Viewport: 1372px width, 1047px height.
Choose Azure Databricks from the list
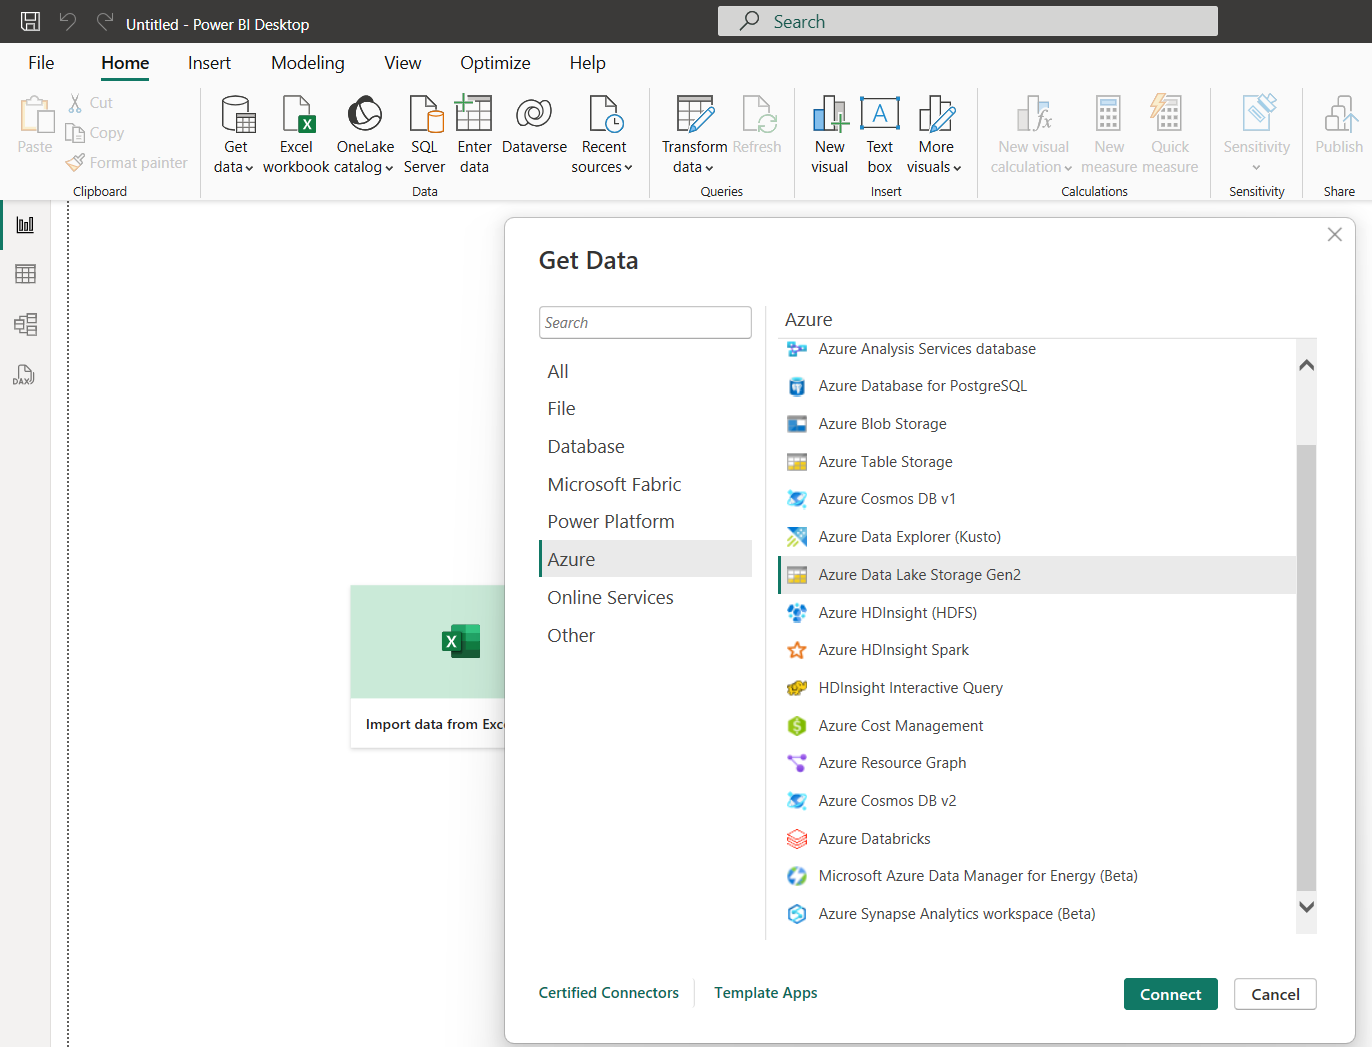click(x=874, y=839)
